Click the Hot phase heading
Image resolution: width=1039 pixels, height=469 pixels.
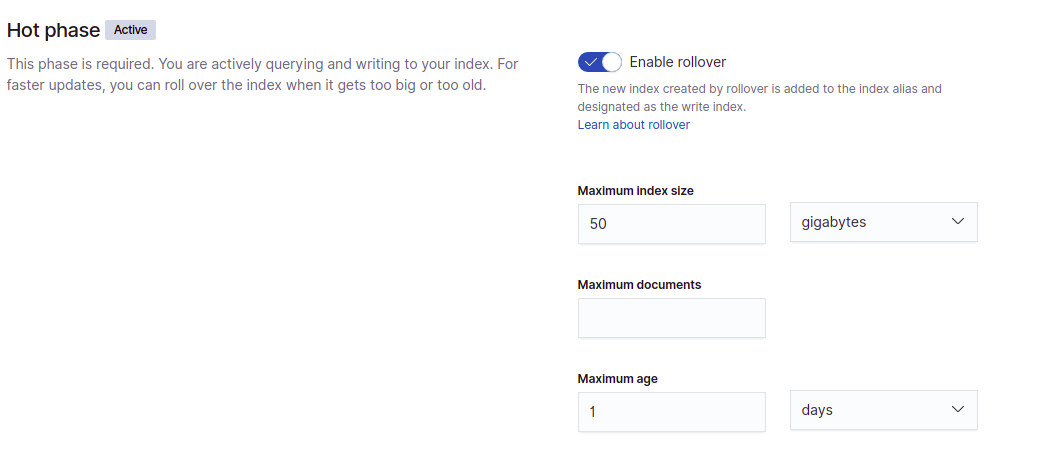coord(53,30)
